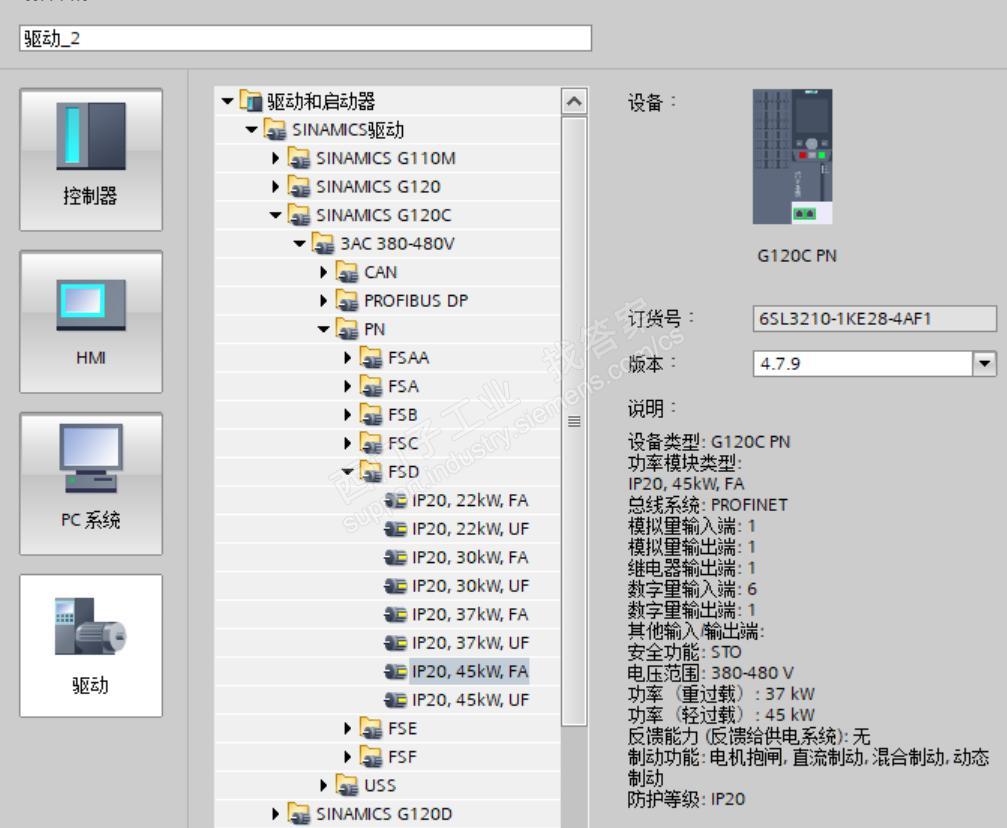Click the FSC folder icon
Screen dimensions: 1007x828
pyautogui.click(x=371, y=443)
